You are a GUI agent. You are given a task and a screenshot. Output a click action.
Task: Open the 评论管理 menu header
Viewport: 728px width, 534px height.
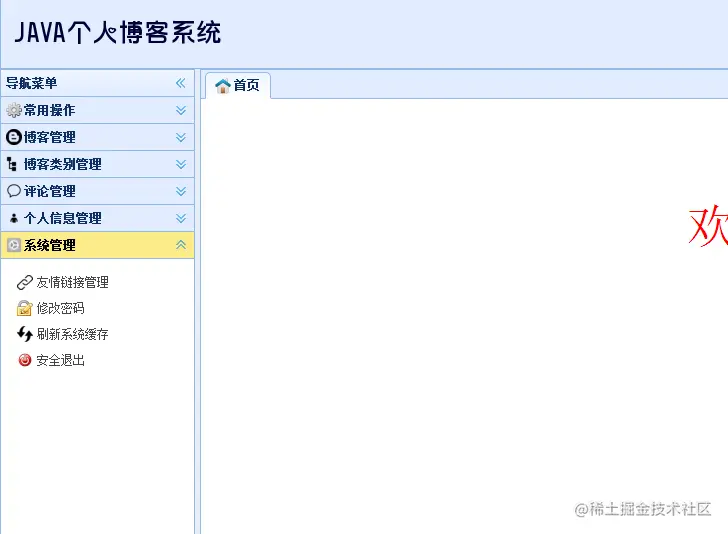(x=98, y=191)
